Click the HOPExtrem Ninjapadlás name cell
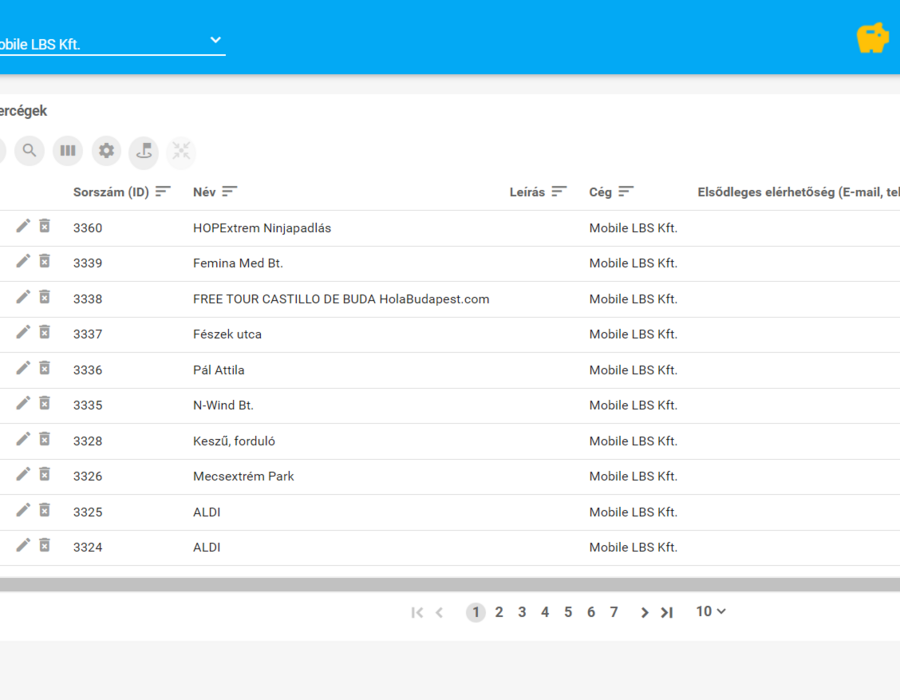The width and height of the screenshot is (900, 700). [262, 228]
